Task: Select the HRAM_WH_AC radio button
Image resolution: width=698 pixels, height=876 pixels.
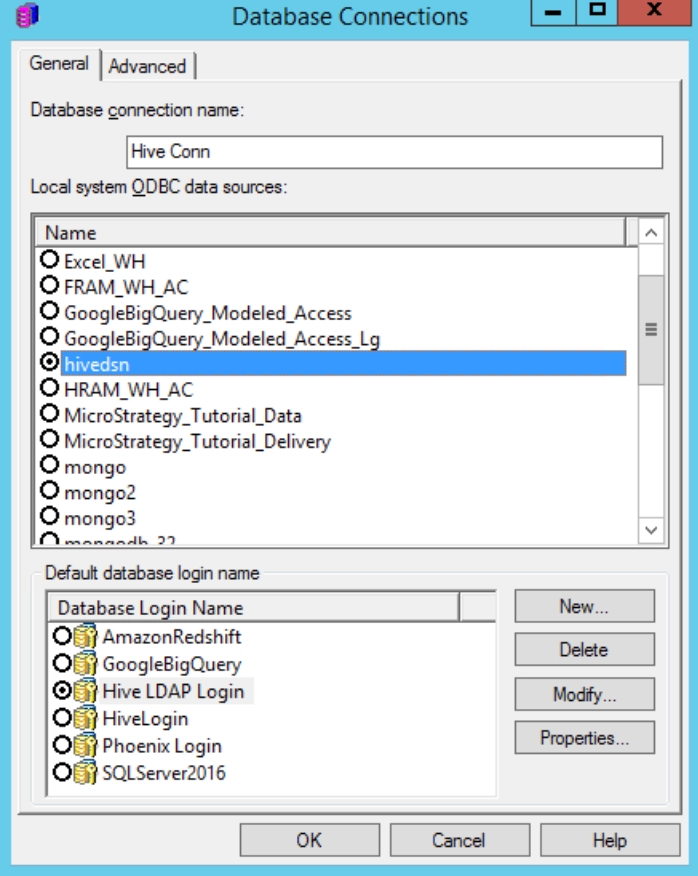Action: (x=50, y=388)
